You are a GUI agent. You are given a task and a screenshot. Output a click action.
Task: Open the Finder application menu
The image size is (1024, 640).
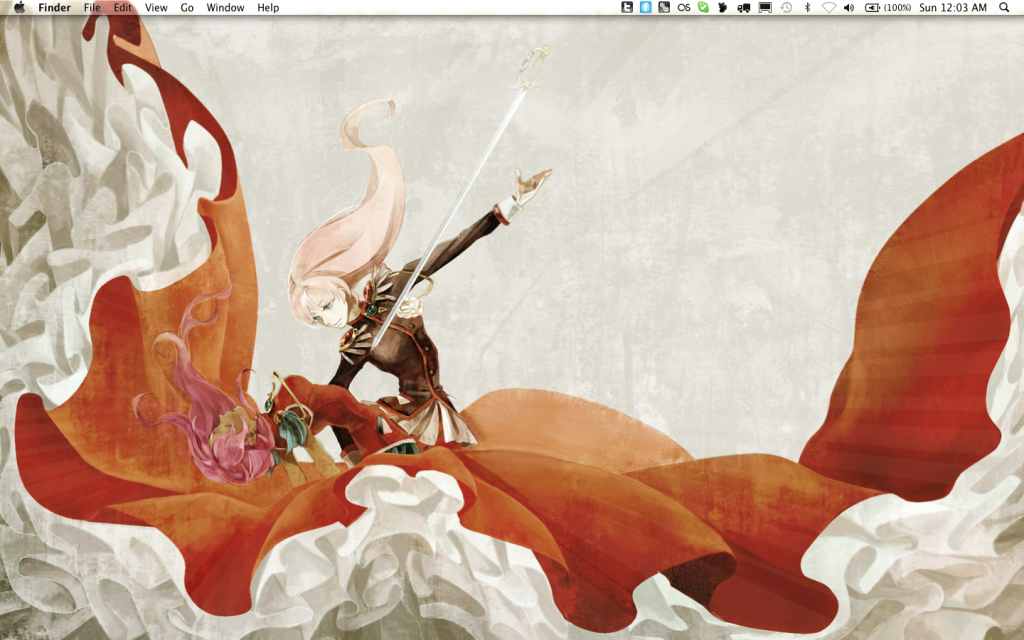point(54,8)
